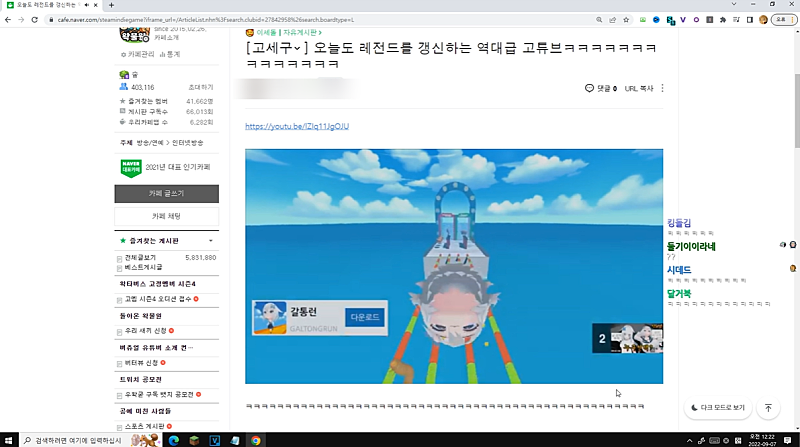Screen dimensions: 800x447
Task: Click URL 복사 to copy the article link
Action: [x=639, y=88]
